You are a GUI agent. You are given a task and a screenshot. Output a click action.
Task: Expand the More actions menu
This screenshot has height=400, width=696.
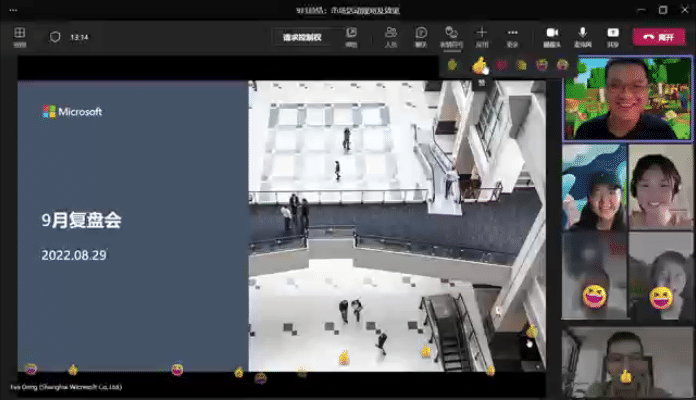click(x=512, y=36)
